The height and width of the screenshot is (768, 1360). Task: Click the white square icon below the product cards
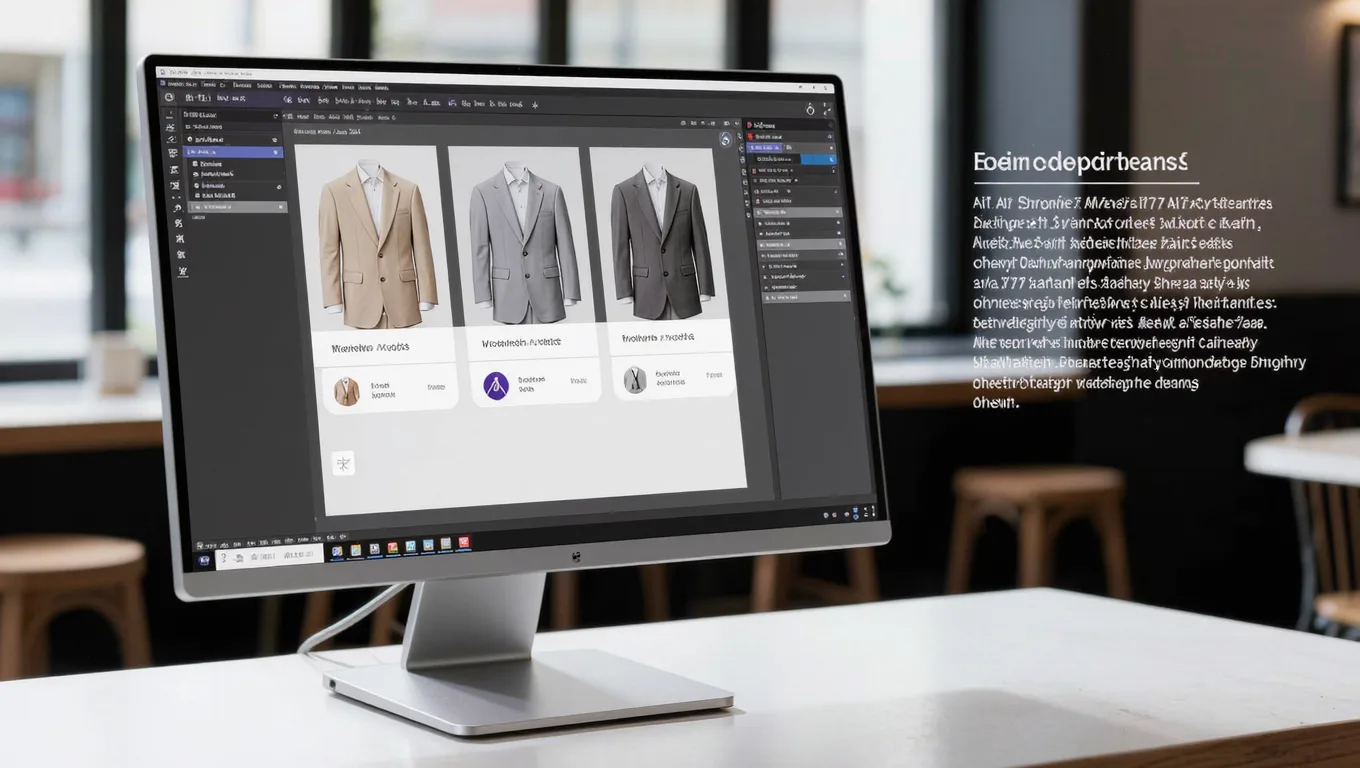(344, 463)
